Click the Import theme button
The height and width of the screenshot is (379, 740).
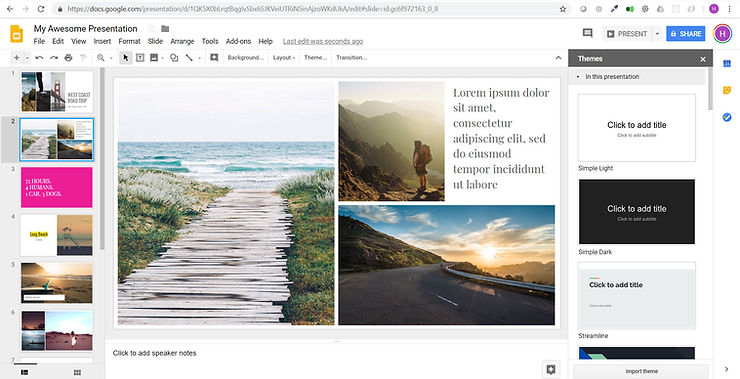[x=641, y=371]
